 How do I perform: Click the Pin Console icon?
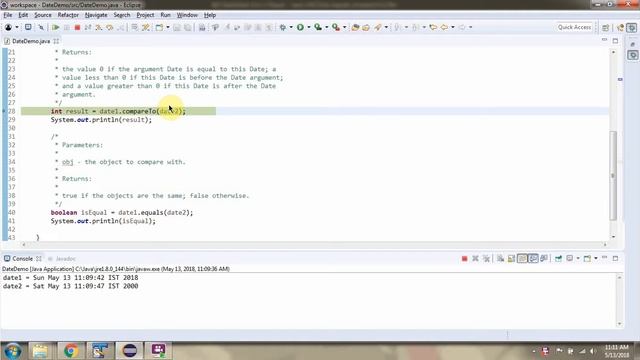pos(558,258)
